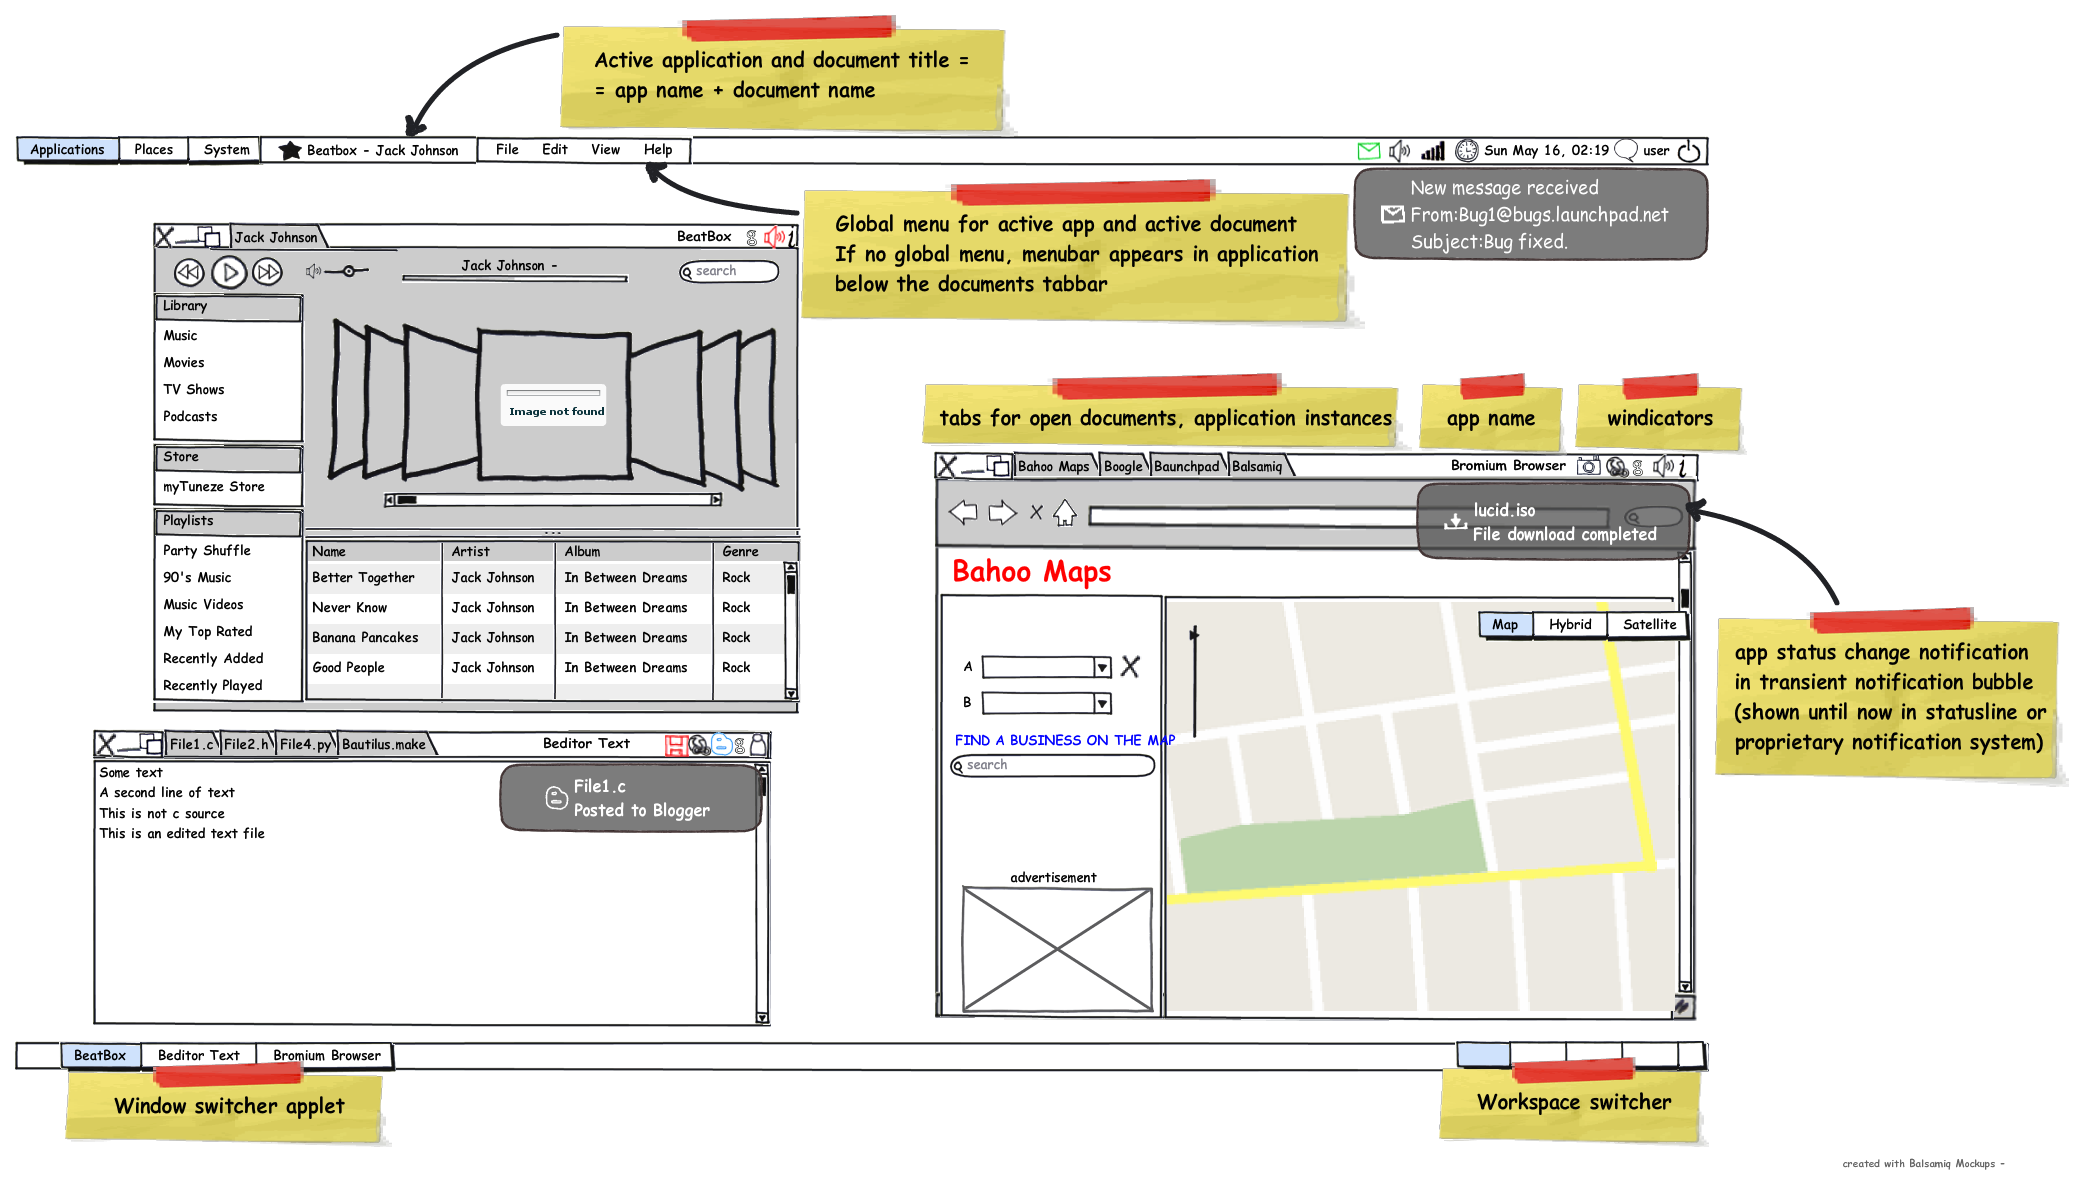Click the power icon next to user

pyautogui.click(x=1689, y=151)
